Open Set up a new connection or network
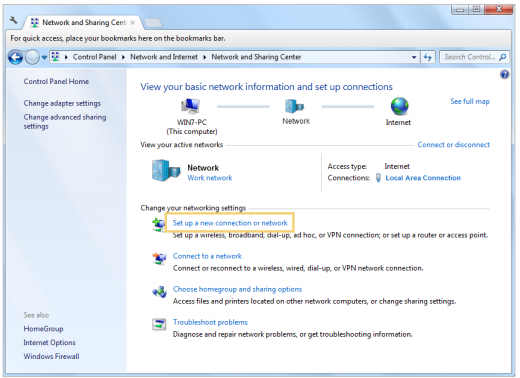Image resolution: width=520 pixels, height=378 pixels. click(x=230, y=223)
